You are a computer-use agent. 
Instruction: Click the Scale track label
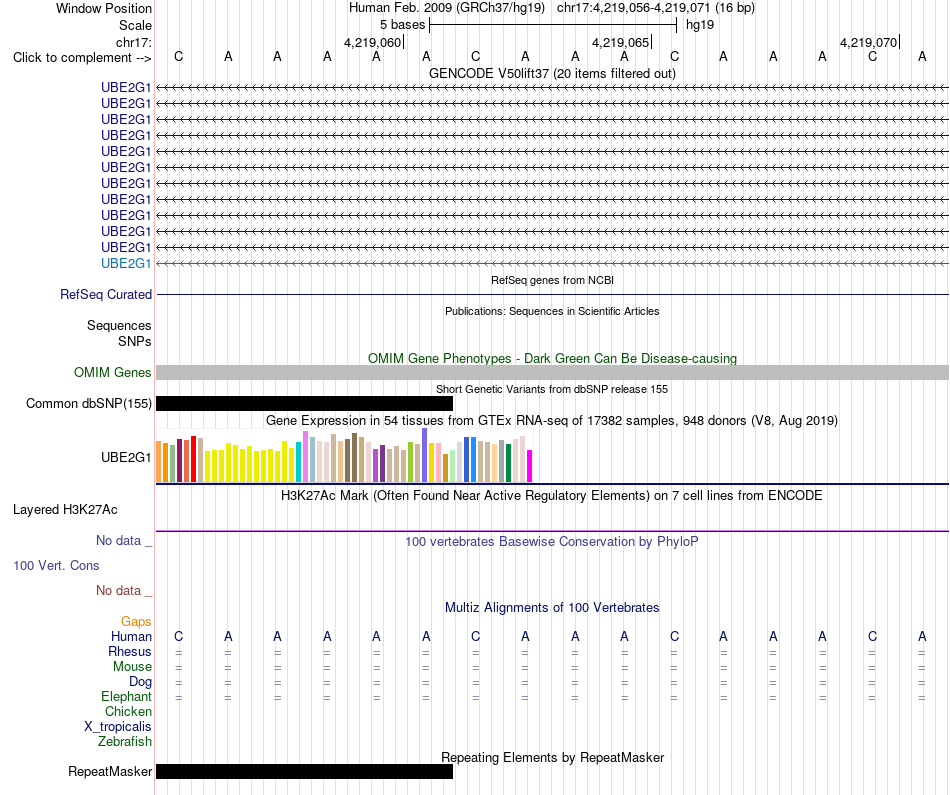pyautogui.click(x=135, y=25)
